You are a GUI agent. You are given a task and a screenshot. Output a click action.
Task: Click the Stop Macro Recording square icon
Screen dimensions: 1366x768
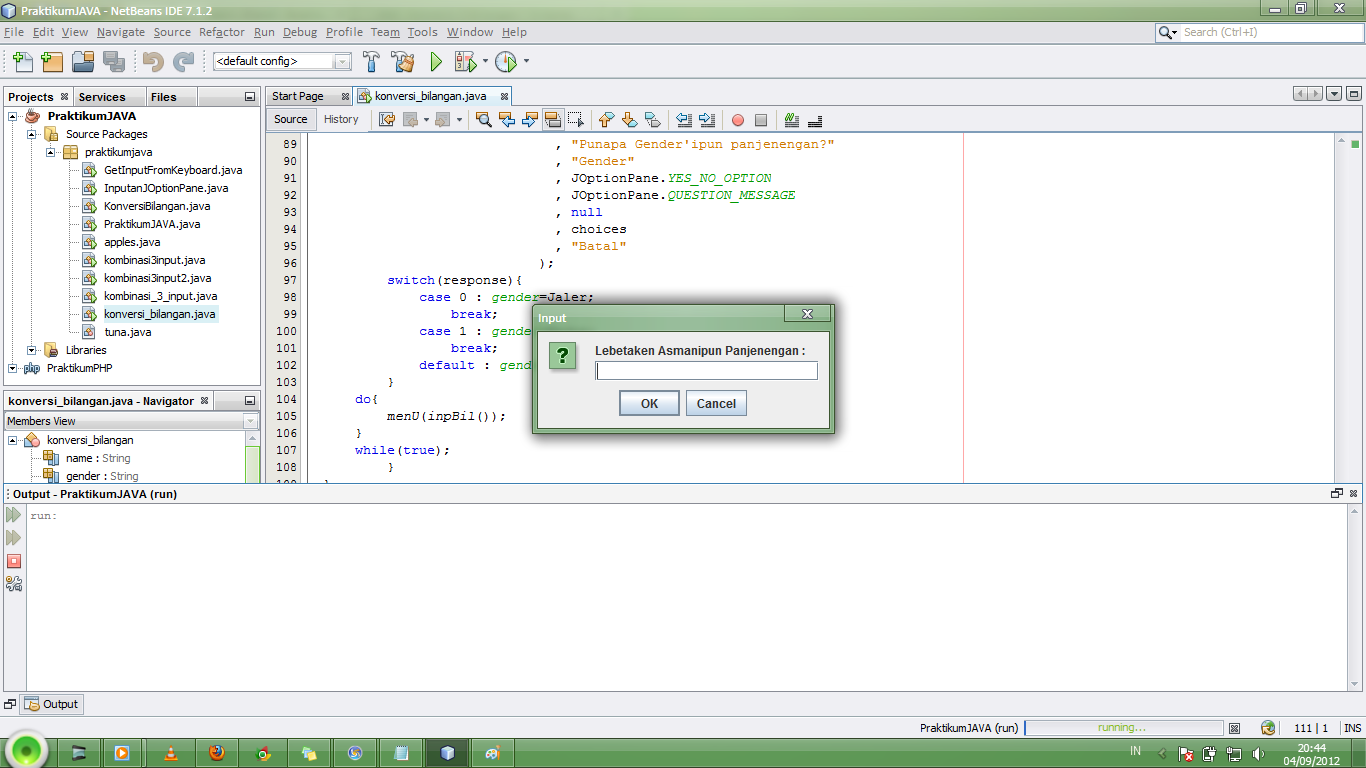point(761,120)
